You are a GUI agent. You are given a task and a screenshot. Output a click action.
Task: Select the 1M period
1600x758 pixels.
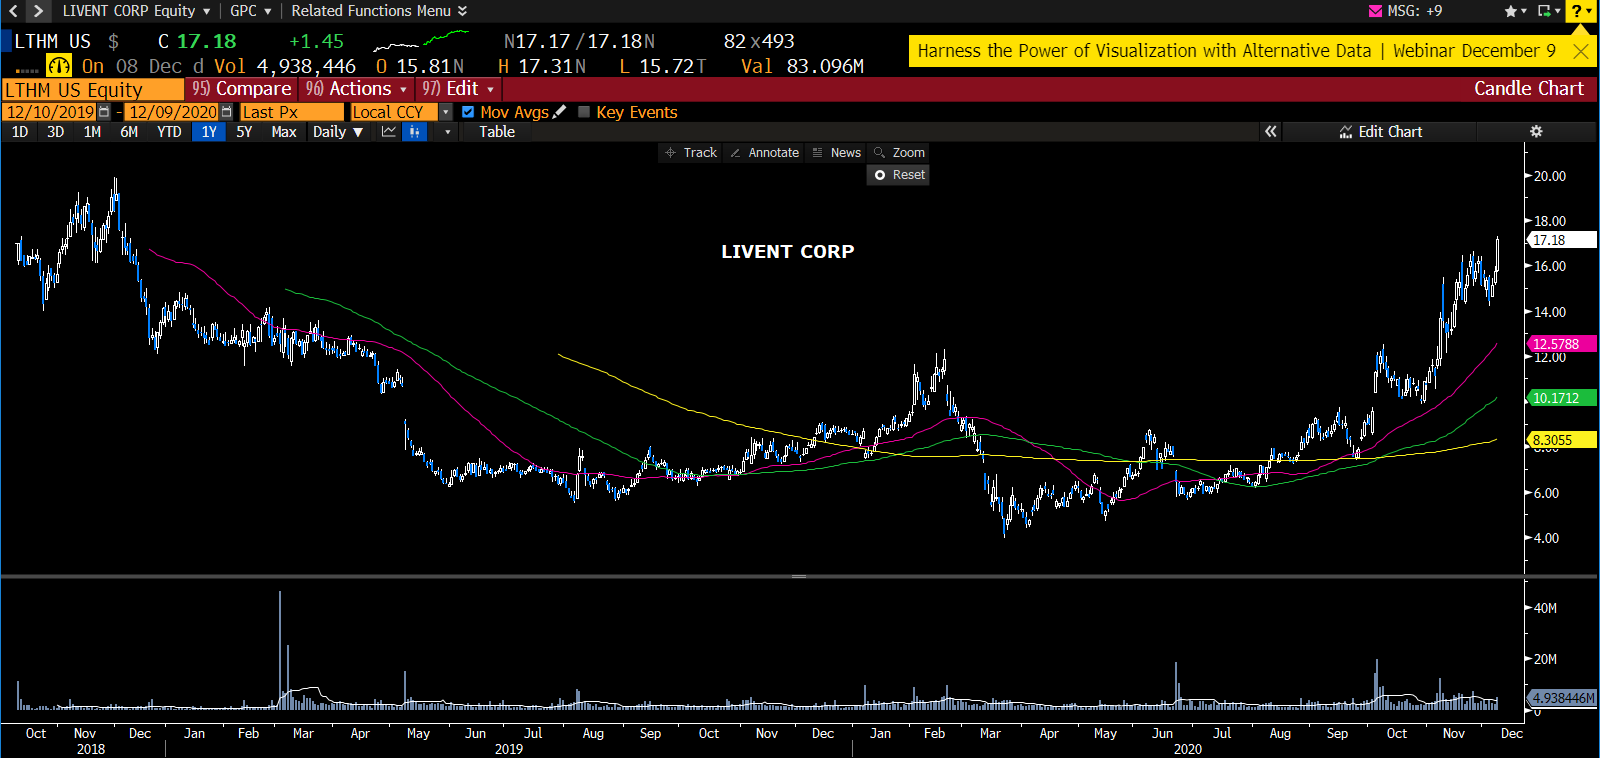coord(92,132)
